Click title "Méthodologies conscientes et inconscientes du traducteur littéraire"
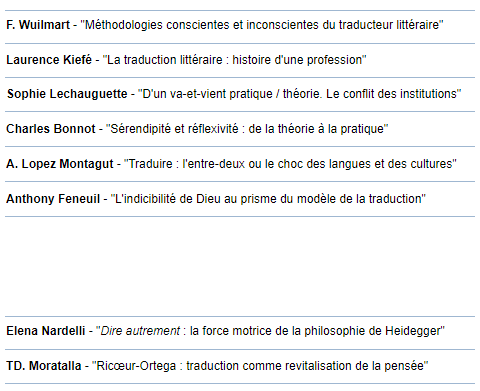This screenshot has height=391, width=480. click(262, 25)
